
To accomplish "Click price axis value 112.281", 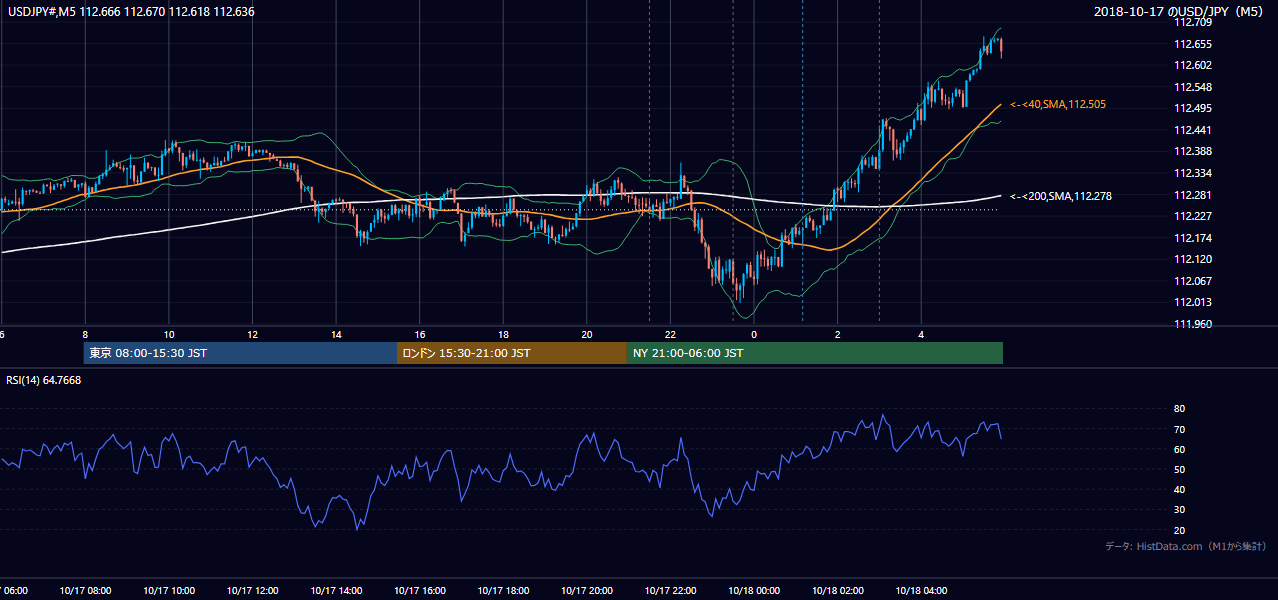I will tap(1193, 195).
